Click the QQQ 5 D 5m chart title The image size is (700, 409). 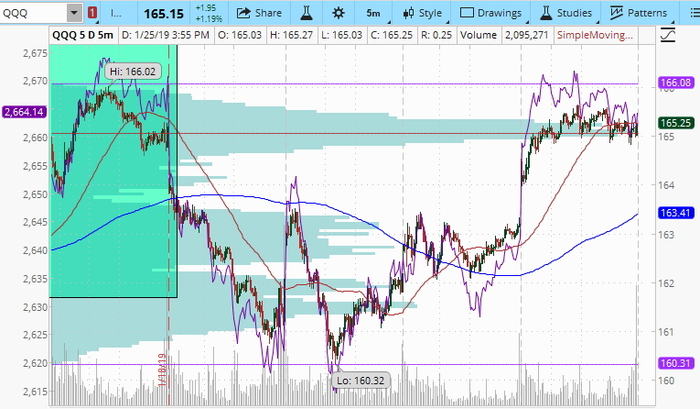83,35
